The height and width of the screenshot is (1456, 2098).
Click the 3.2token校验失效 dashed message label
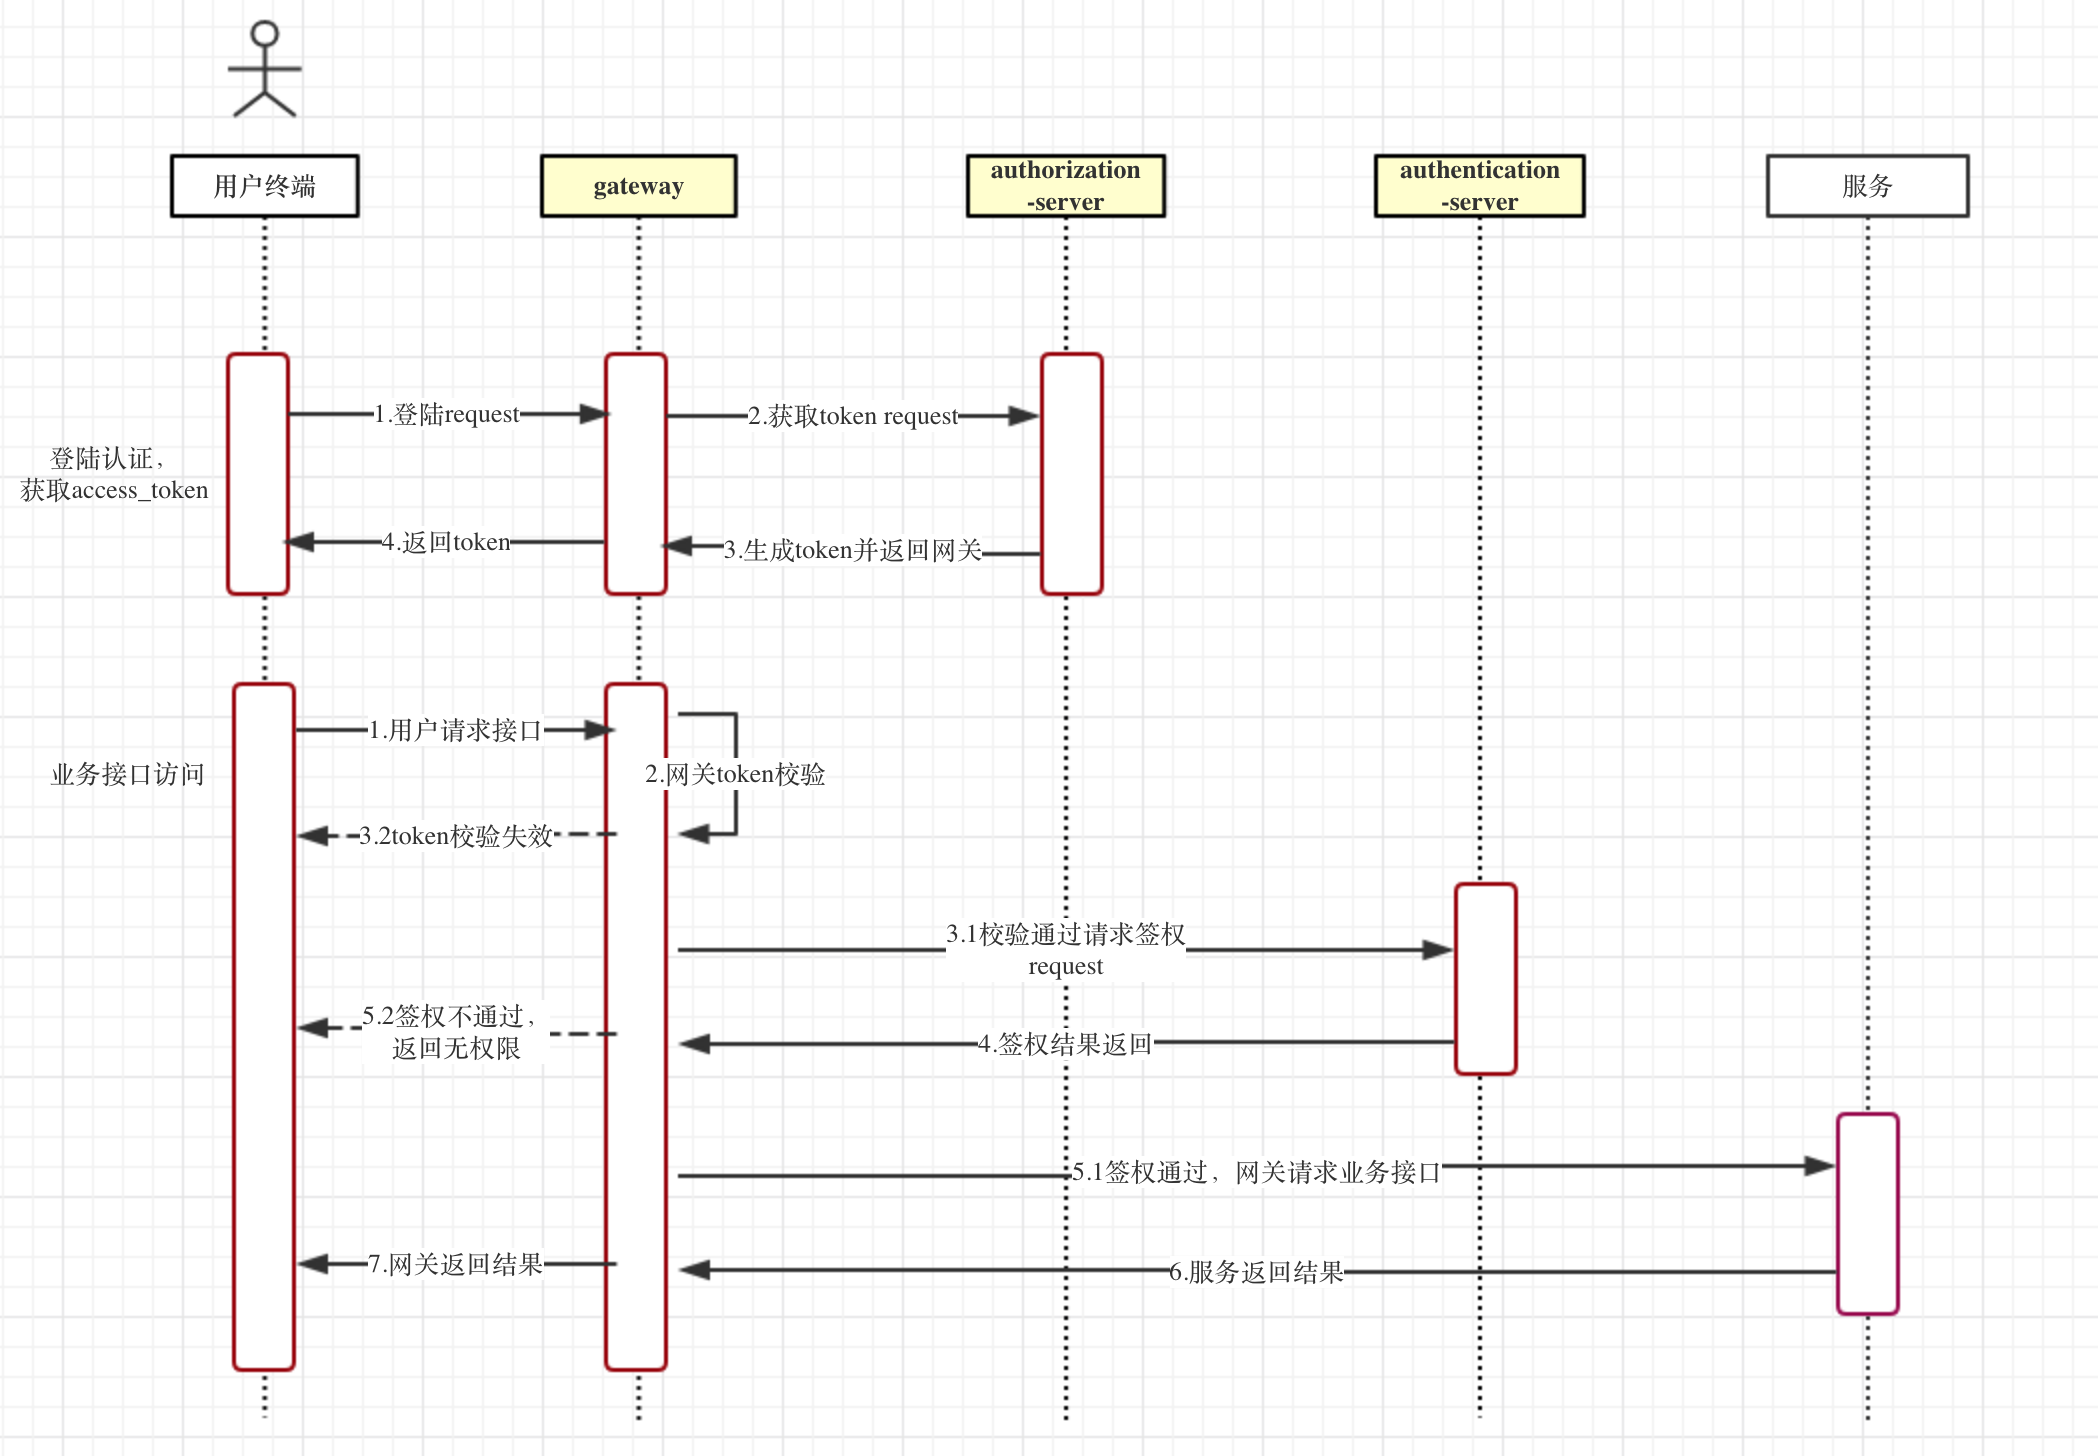[x=455, y=836]
